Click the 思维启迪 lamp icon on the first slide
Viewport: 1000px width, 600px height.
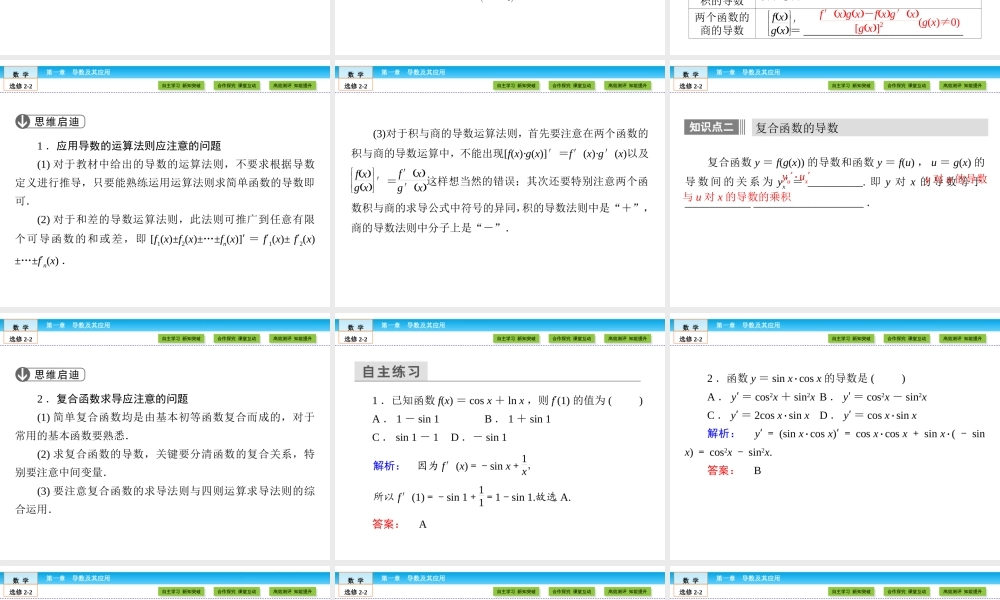(x=21, y=122)
